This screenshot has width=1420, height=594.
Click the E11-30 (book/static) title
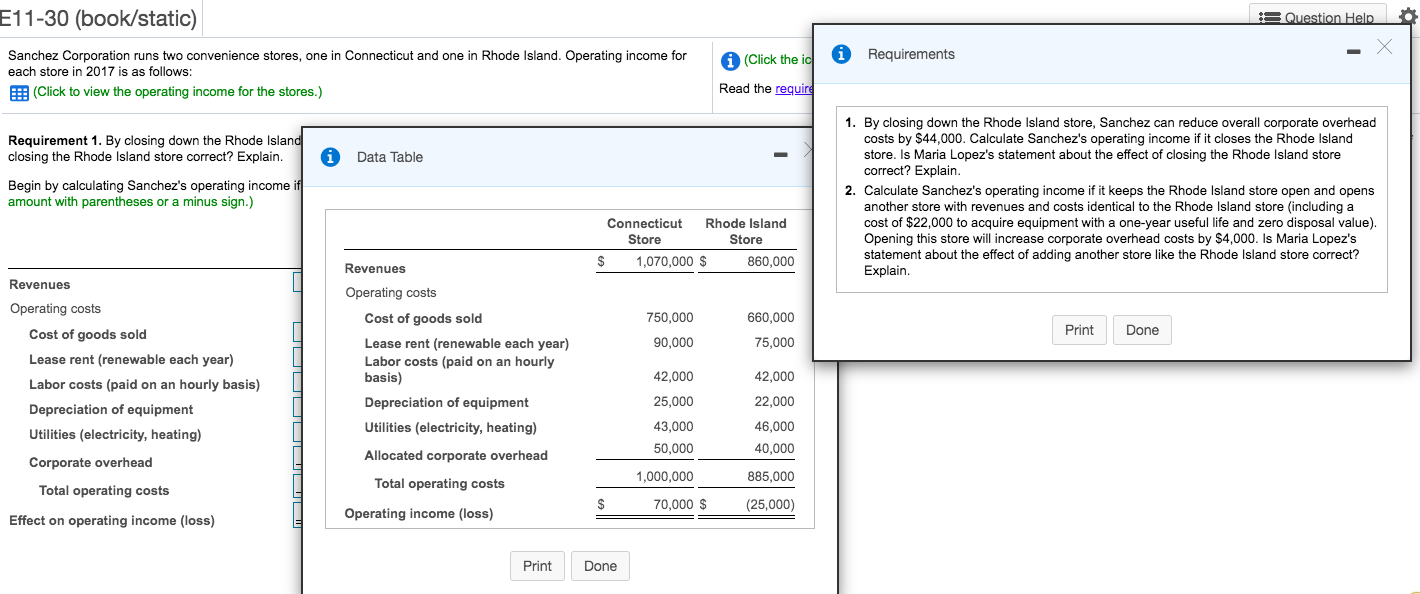tap(99, 17)
